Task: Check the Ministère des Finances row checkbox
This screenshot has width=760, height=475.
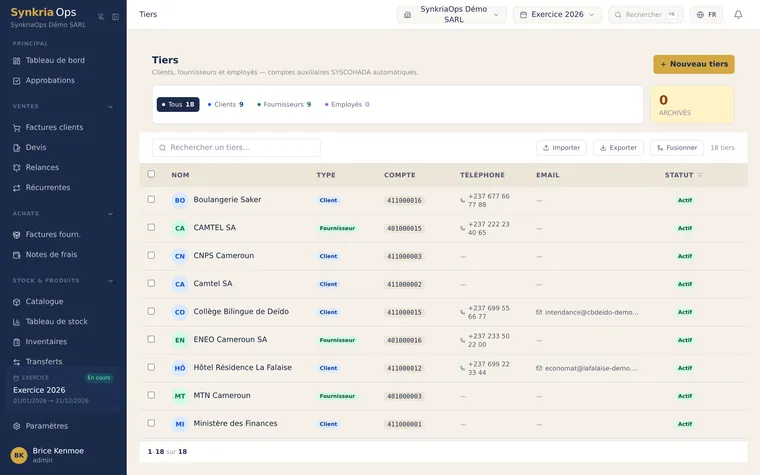Action: [x=151, y=423]
